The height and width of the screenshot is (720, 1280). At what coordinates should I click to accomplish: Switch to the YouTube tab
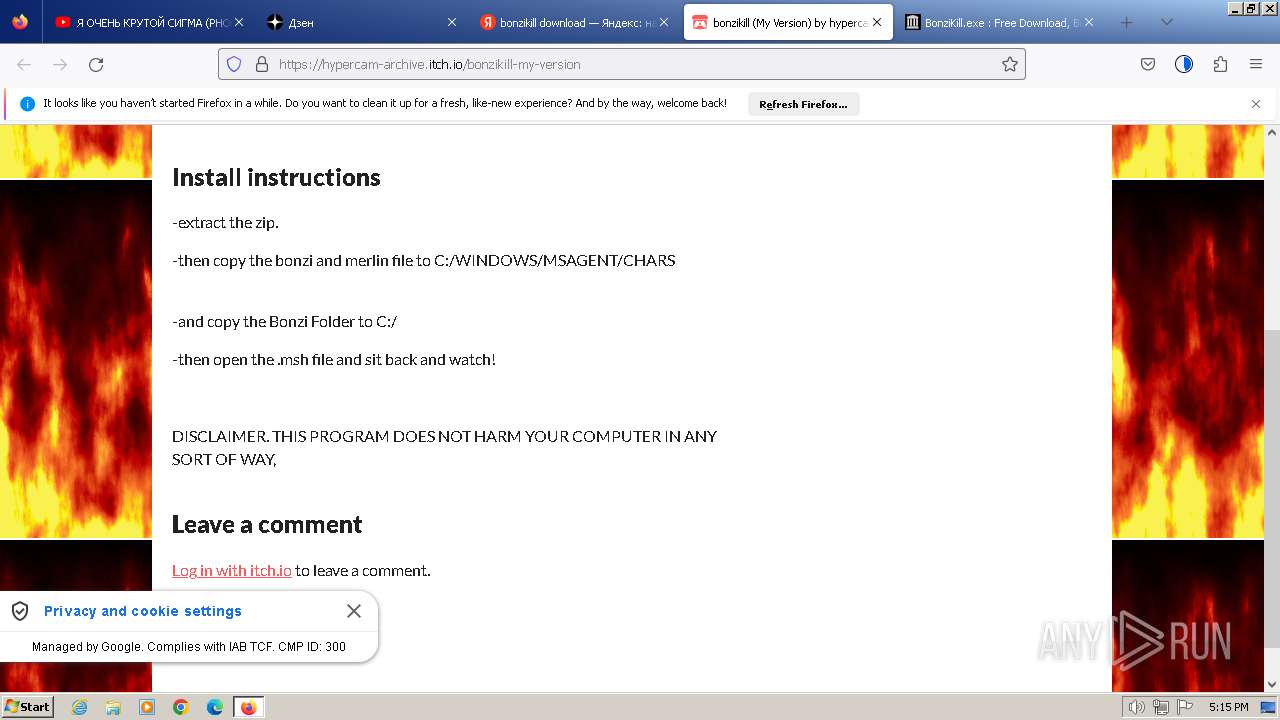pyautogui.click(x=150, y=22)
